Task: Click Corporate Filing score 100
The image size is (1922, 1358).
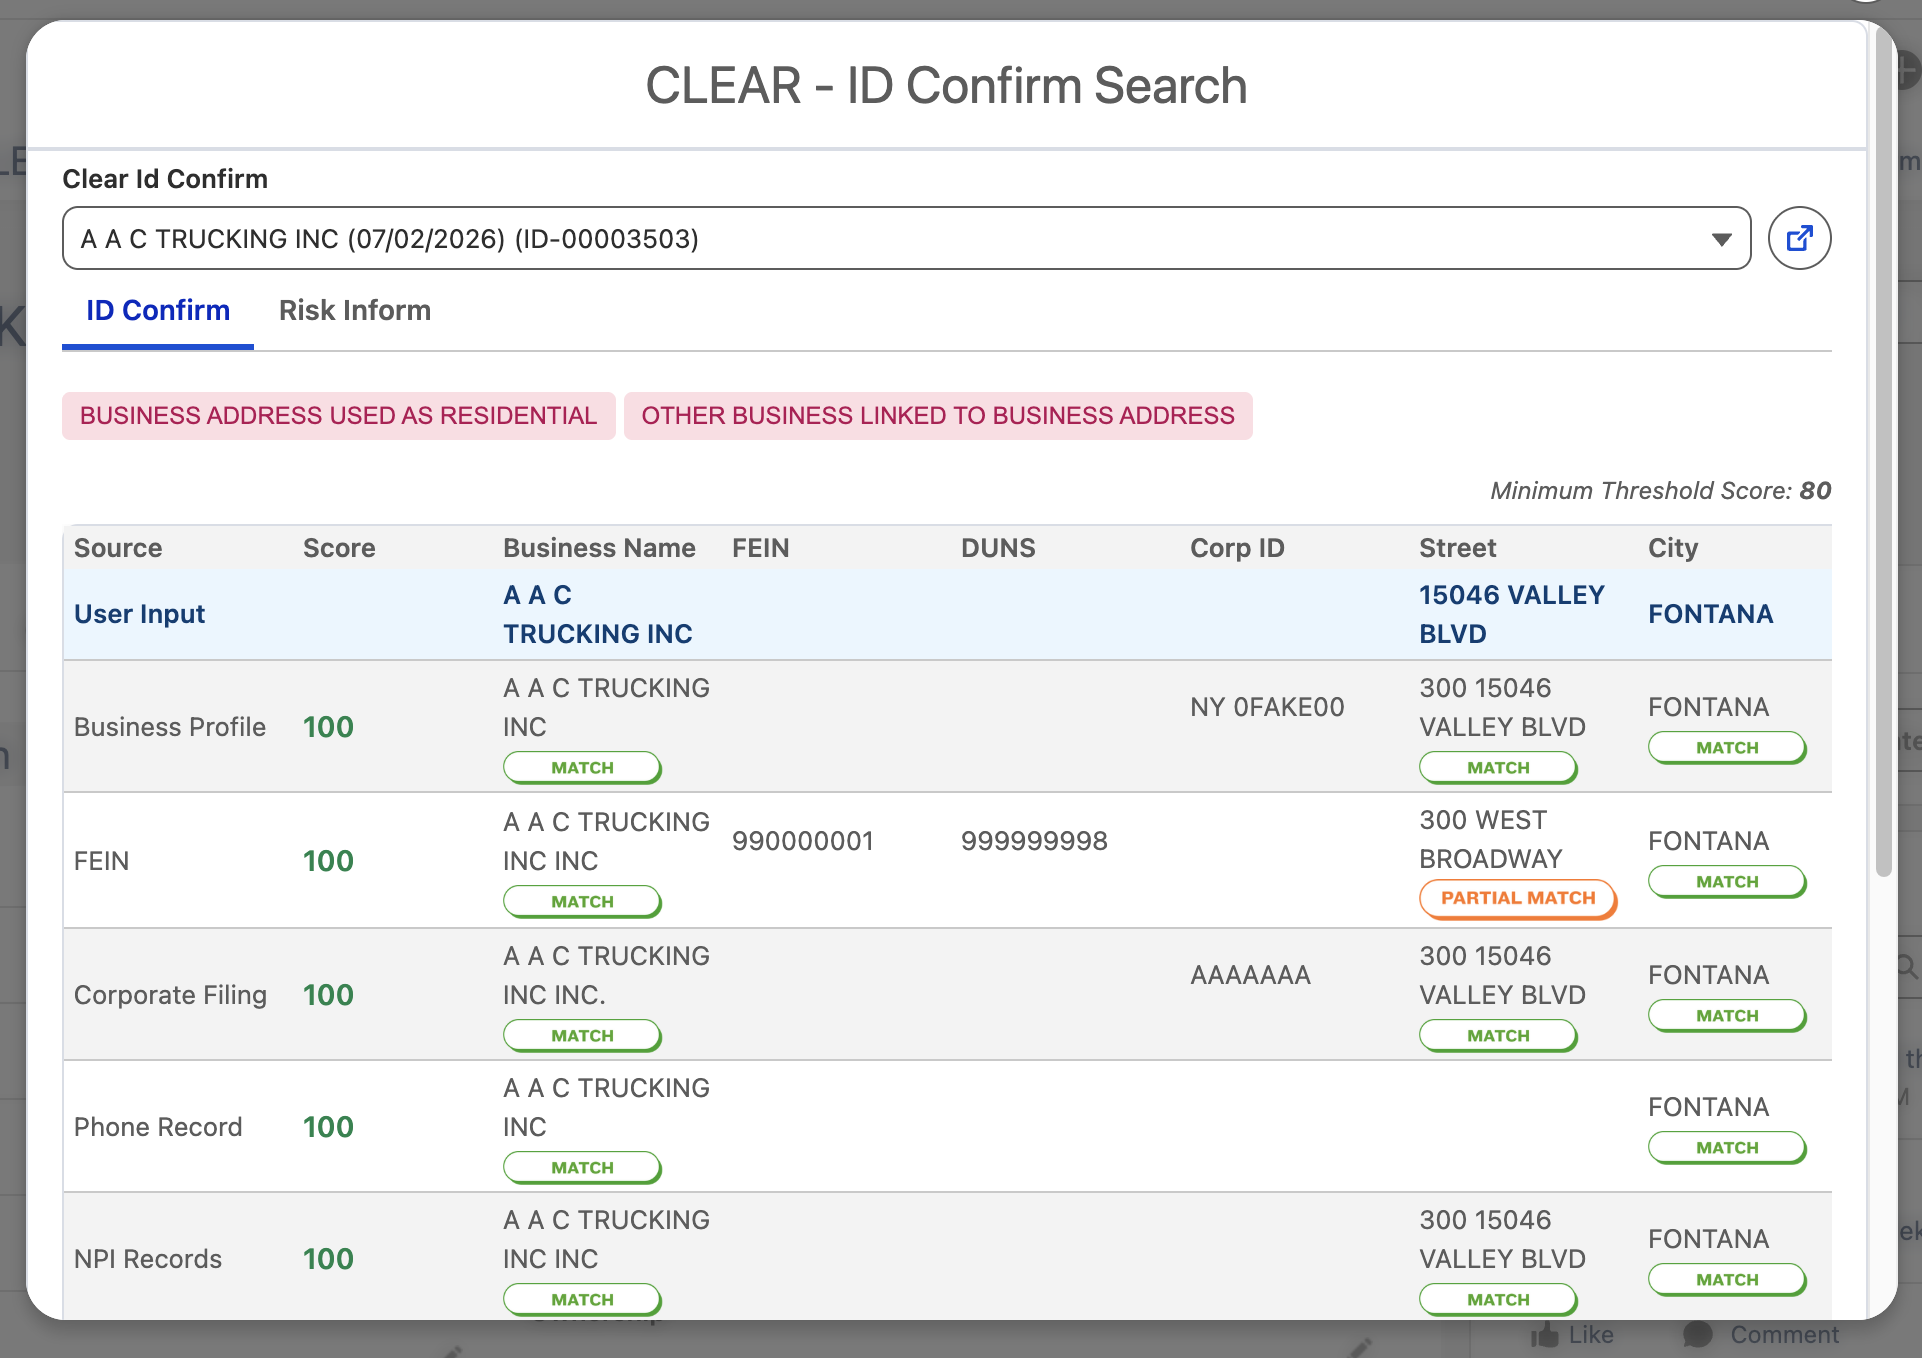Action: point(328,995)
